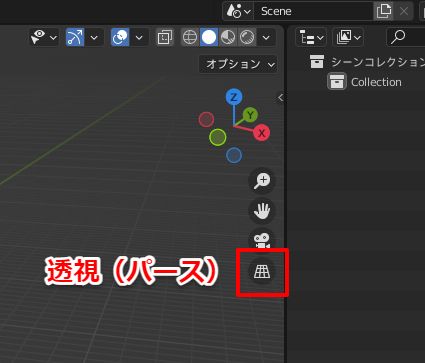
Task: Open the オプション dropdown
Action: (238, 64)
